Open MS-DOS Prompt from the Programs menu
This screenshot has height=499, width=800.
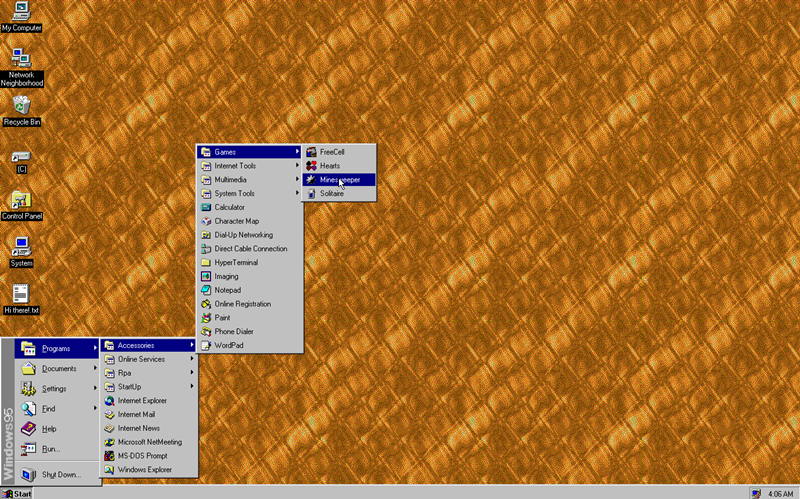[142, 455]
